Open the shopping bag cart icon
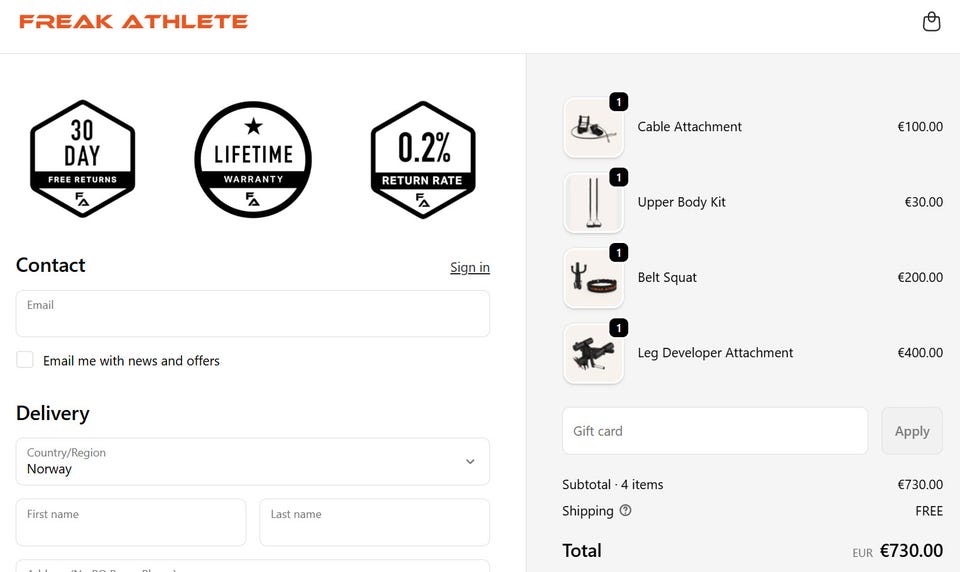The height and width of the screenshot is (572, 960). (931, 22)
